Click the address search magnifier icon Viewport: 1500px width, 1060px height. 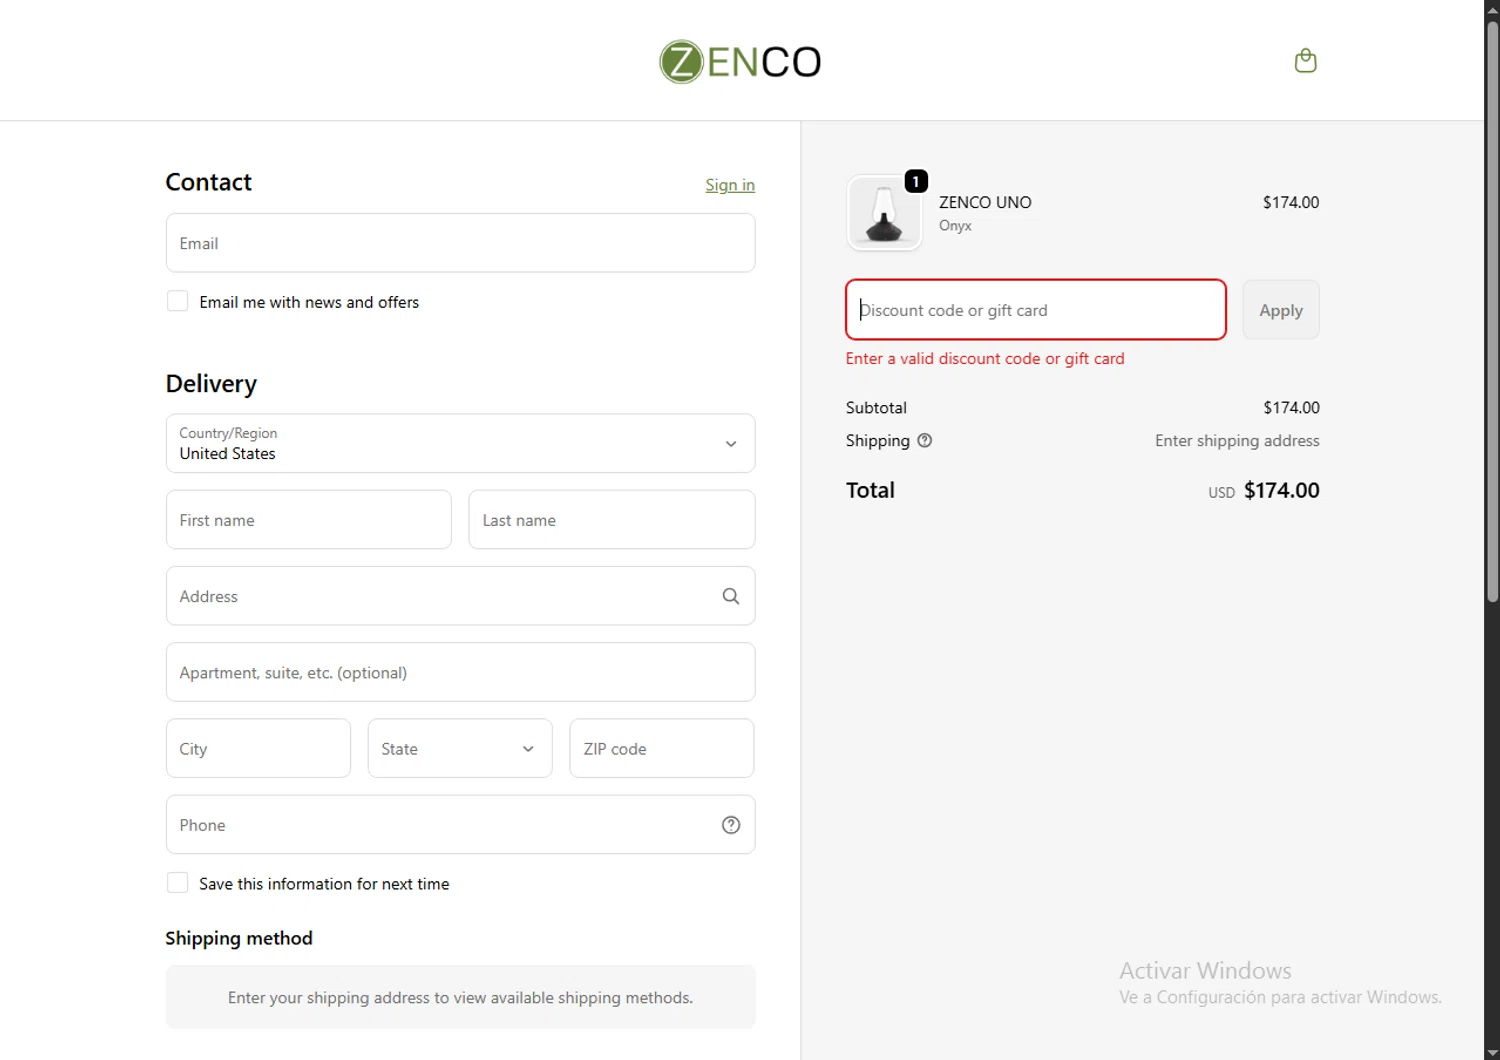coord(731,596)
